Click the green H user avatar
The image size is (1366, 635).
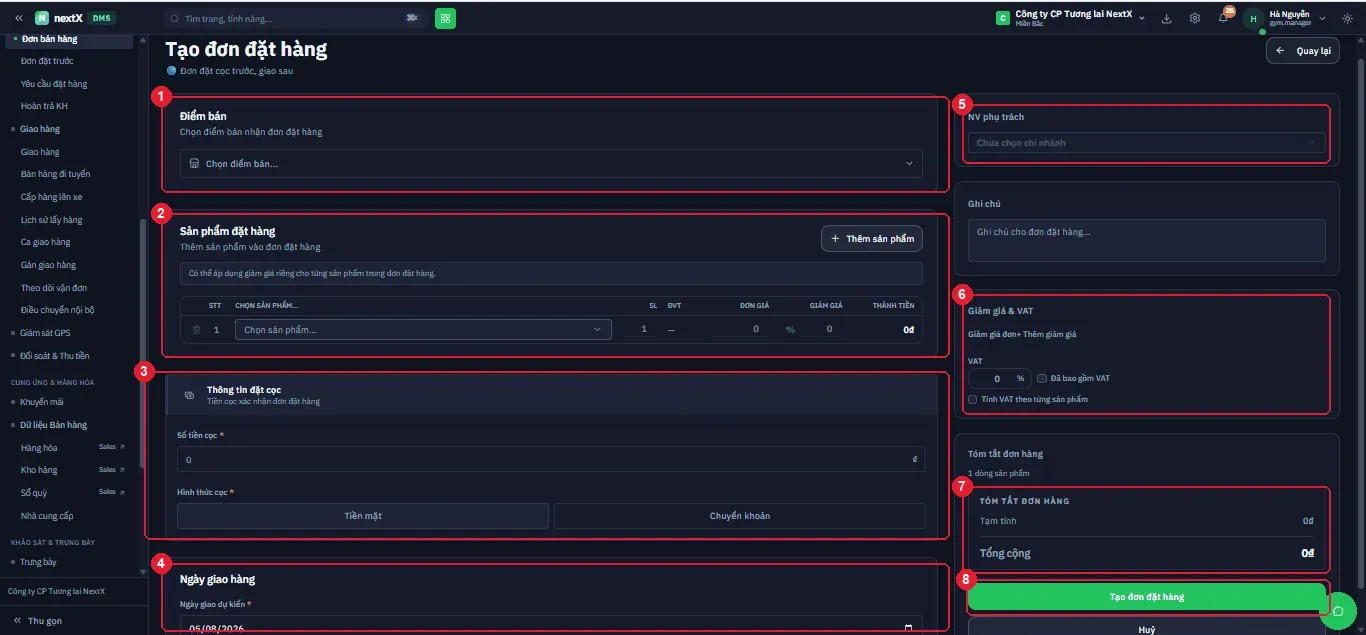point(1253,18)
